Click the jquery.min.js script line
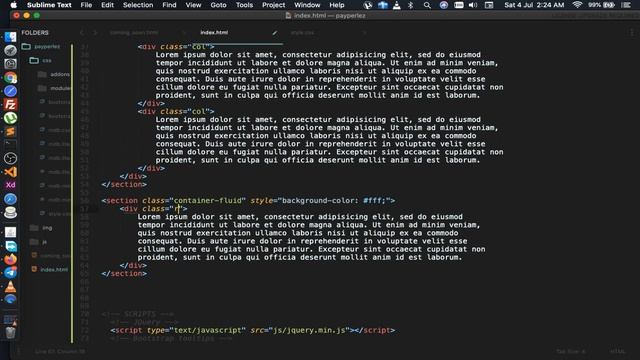This screenshot has width=640, height=360. (253, 330)
